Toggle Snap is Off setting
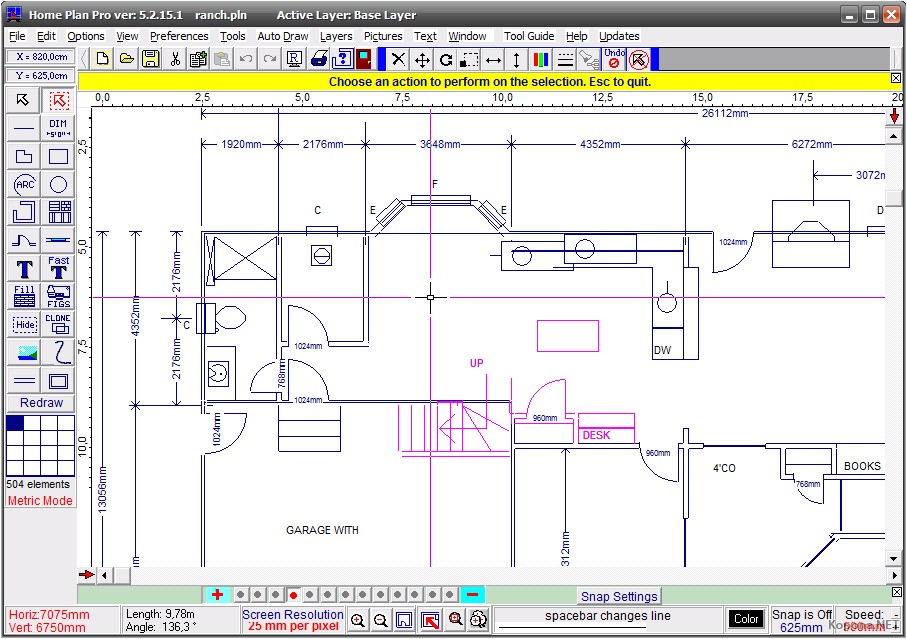 (x=802, y=615)
